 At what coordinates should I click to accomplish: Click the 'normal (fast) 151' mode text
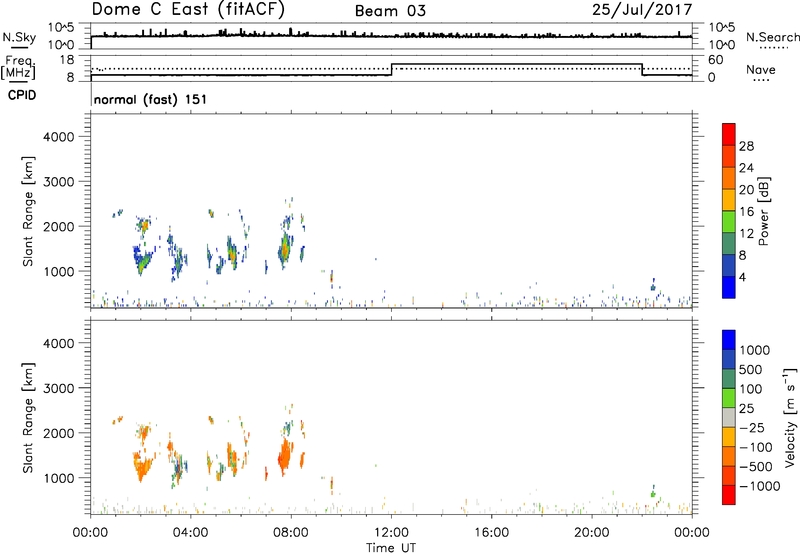[x=150, y=99]
